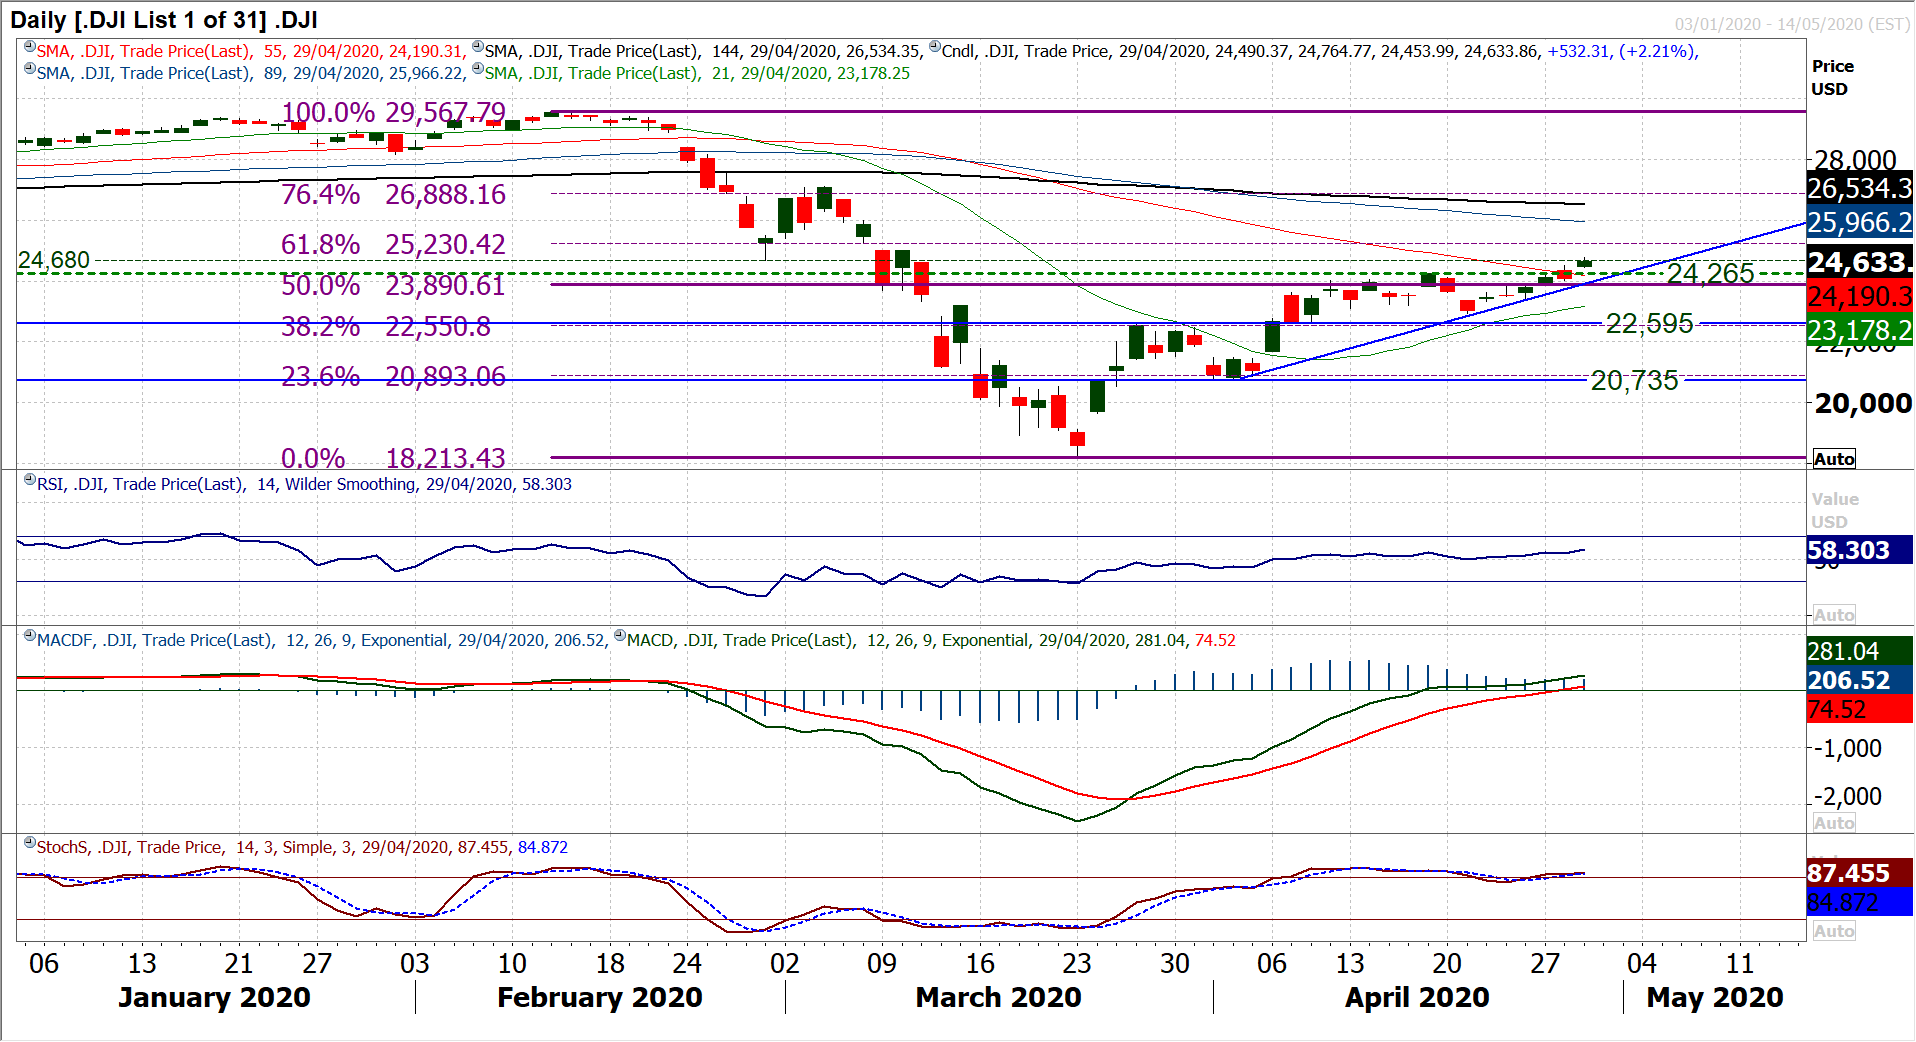
Task: Click the icon beside the Cndl legend
Action: (935, 47)
